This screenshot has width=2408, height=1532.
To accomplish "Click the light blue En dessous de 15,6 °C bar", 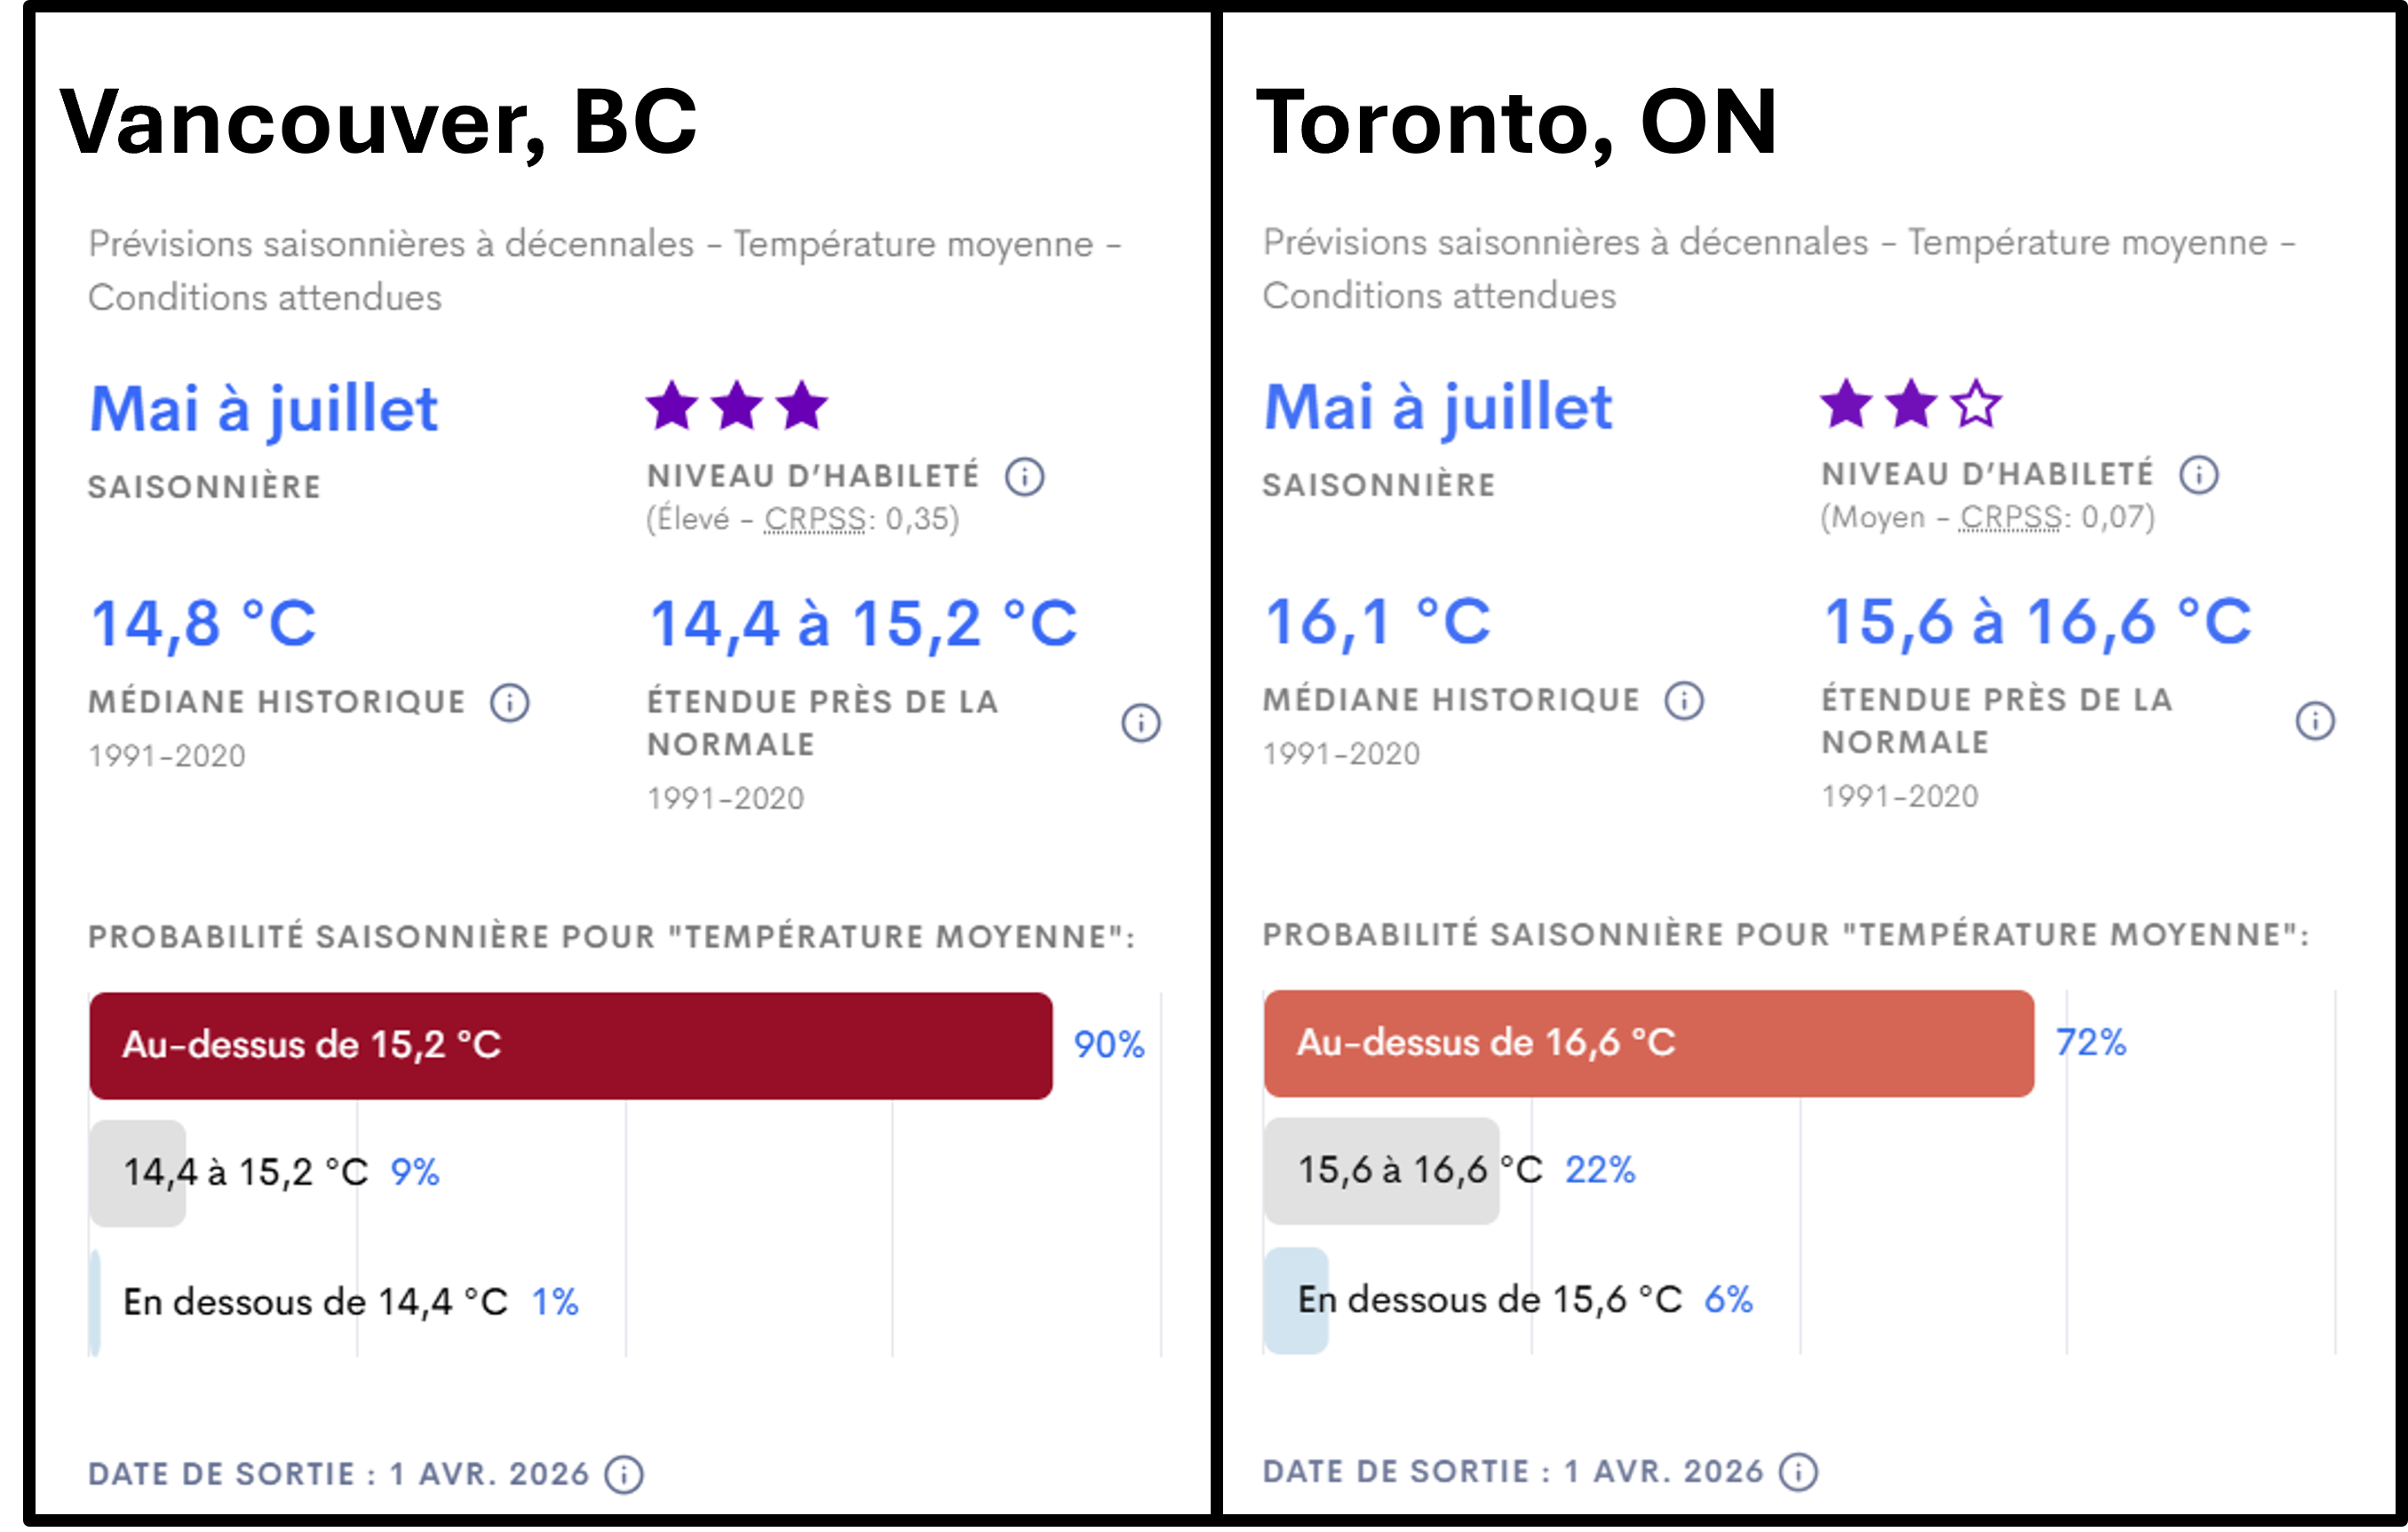I will click(1295, 1300).
